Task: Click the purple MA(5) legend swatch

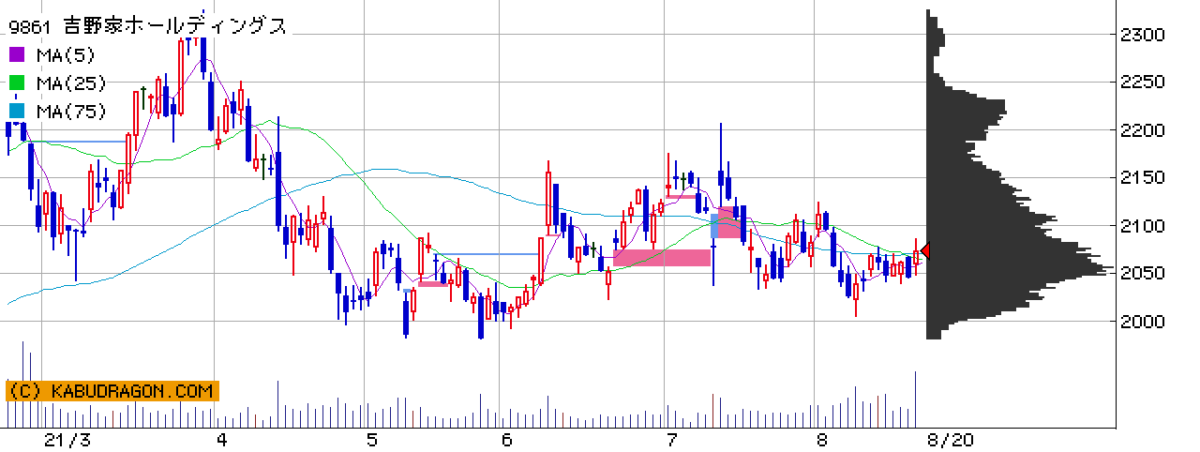Action: tap(19, 55)
